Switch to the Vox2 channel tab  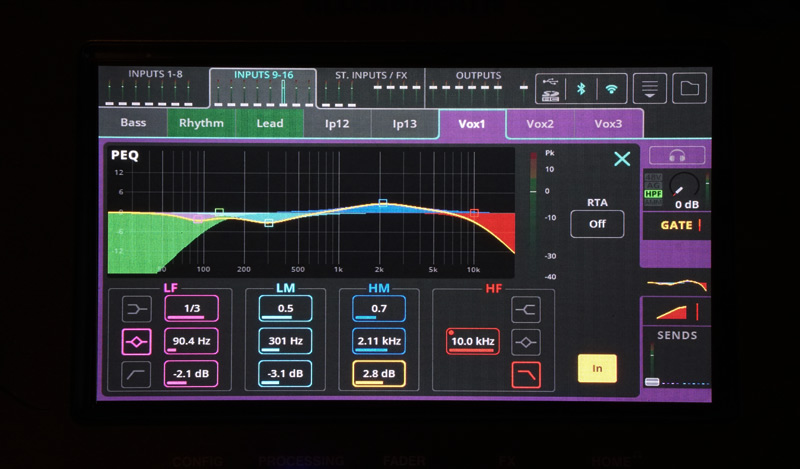pyautogui.click(x=540, y=124)
